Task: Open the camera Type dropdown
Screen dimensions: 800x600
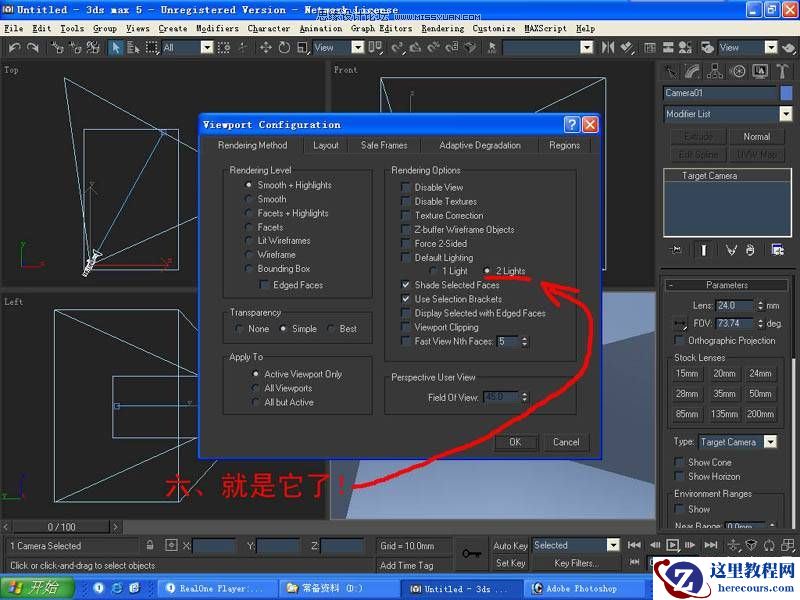Action: coord(770,442)
